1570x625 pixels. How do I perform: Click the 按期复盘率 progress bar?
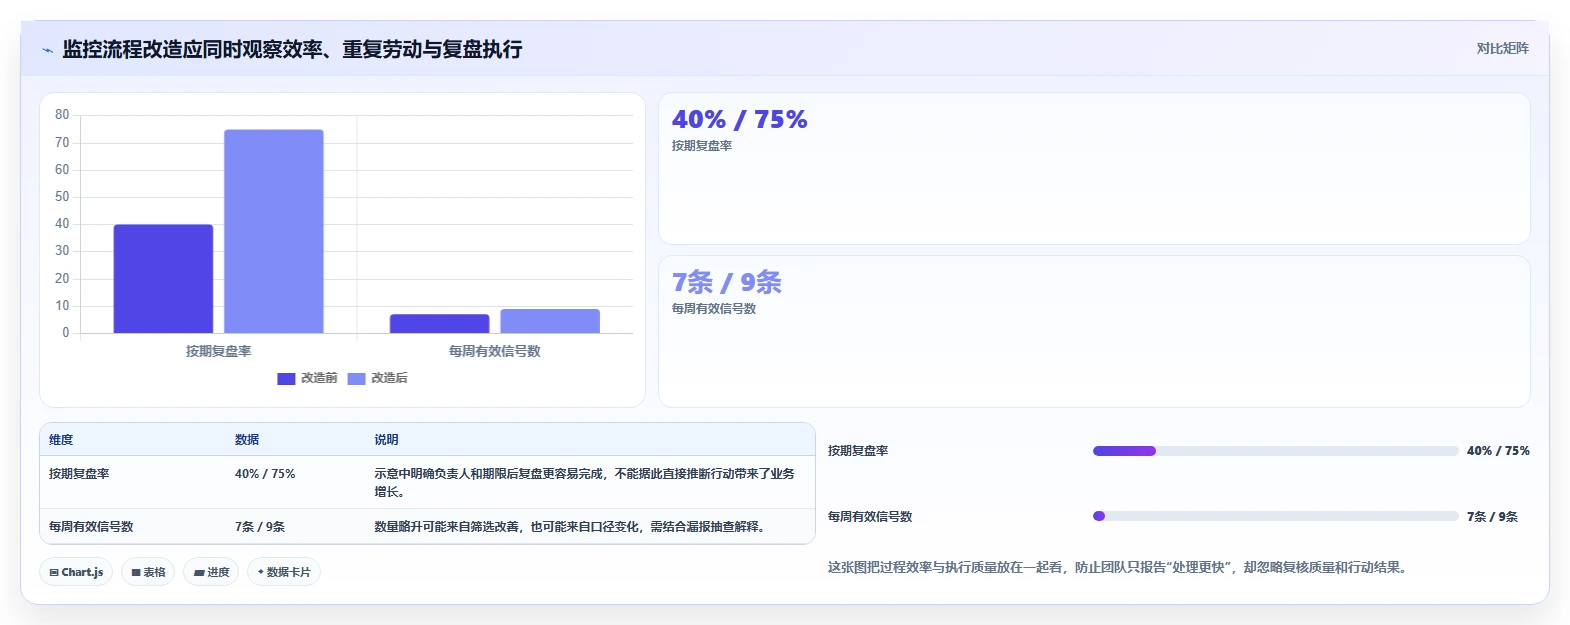click(x=1275, y=451)
